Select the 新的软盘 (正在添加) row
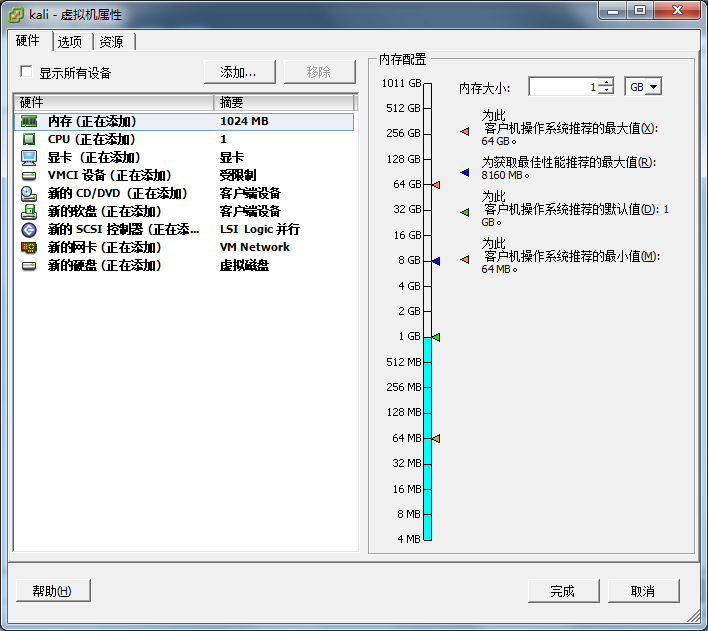Screen dimensions: 708x631 184,211
